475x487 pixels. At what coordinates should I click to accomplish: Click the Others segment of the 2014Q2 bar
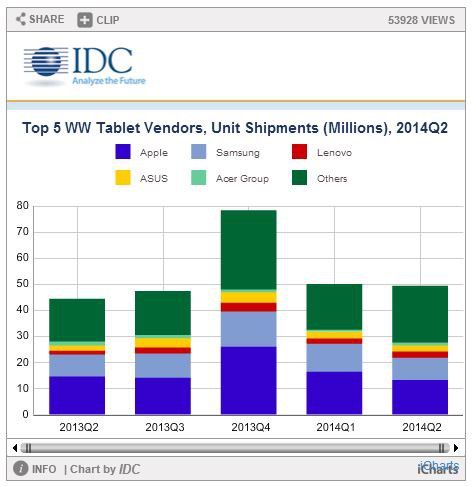coord(420,314)
